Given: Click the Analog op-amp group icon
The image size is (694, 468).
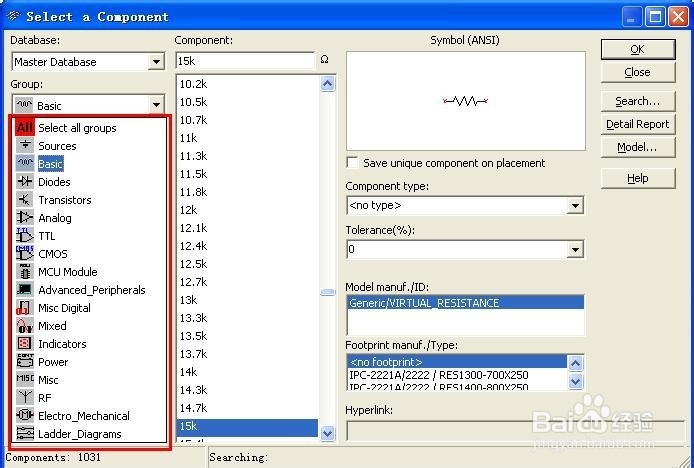Looking at the screenshot, I should 25,217.
